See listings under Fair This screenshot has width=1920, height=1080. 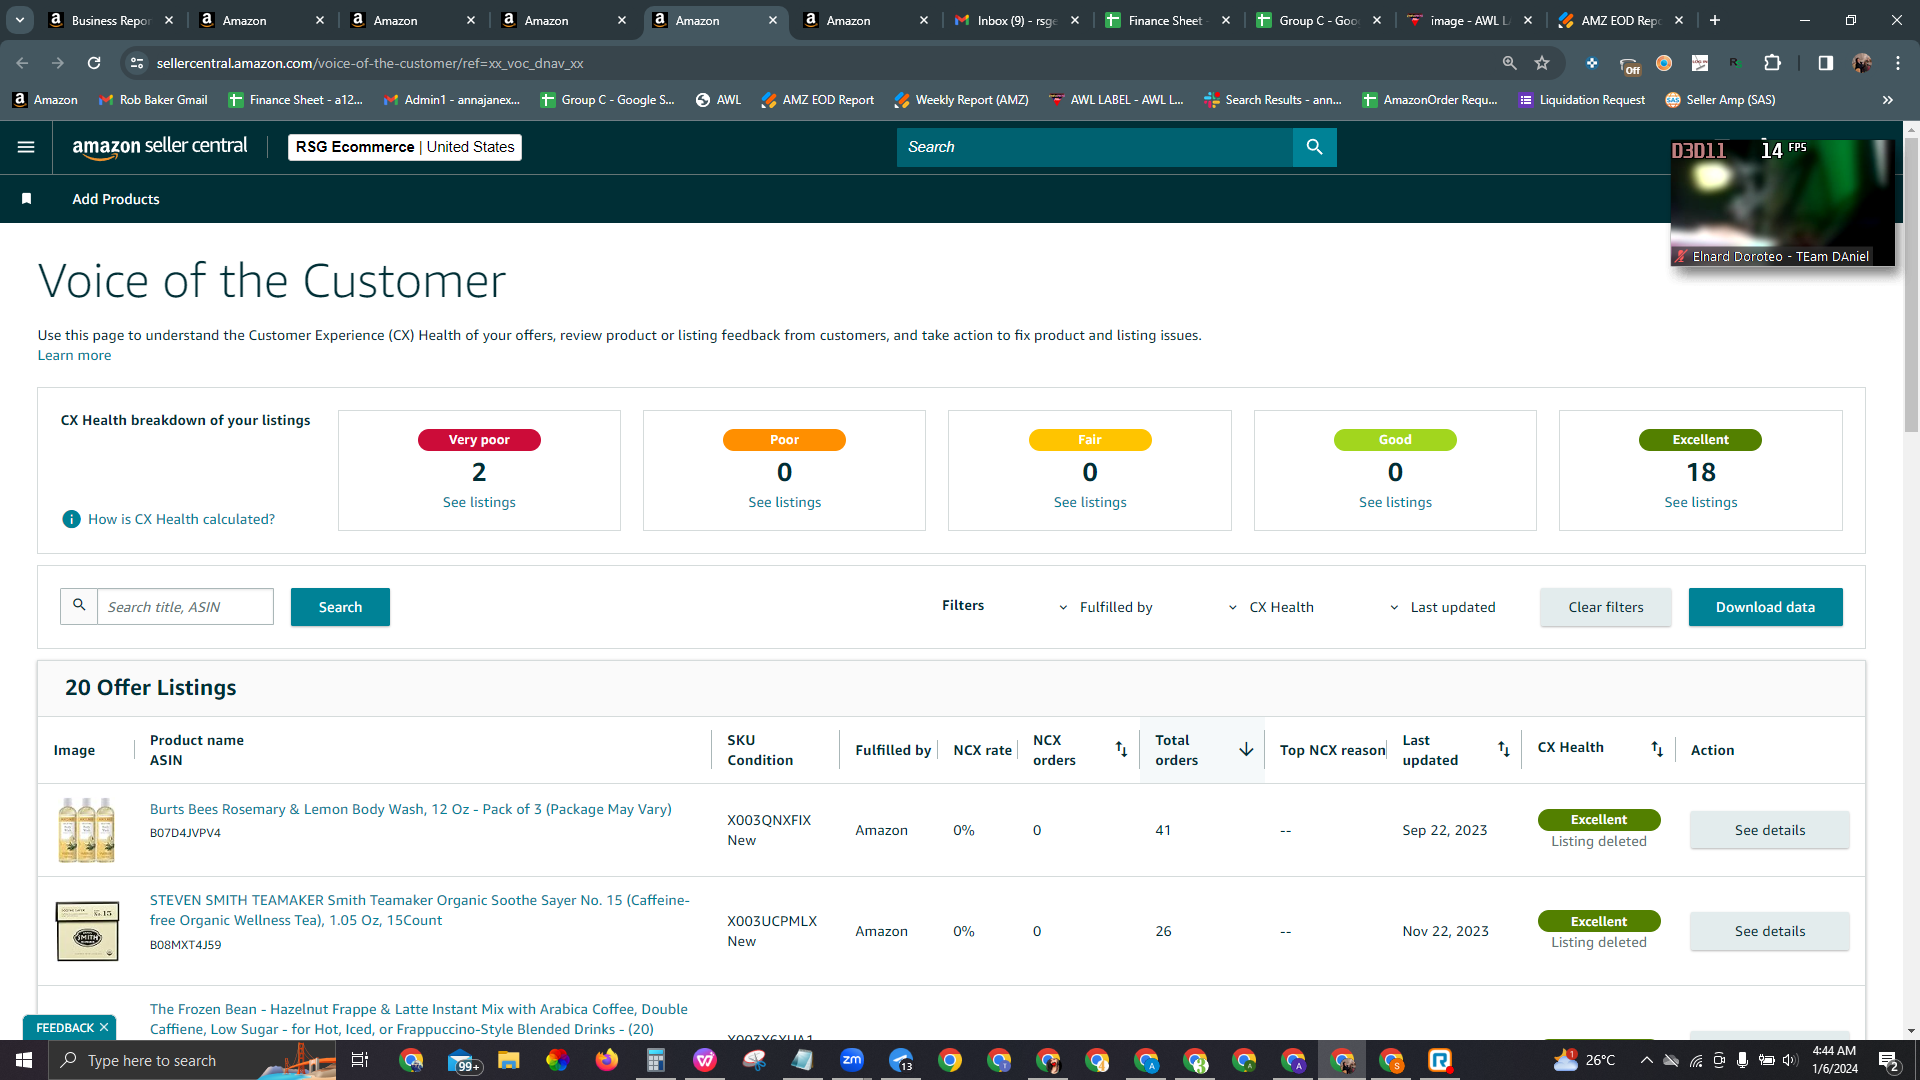coord(1090,502)
